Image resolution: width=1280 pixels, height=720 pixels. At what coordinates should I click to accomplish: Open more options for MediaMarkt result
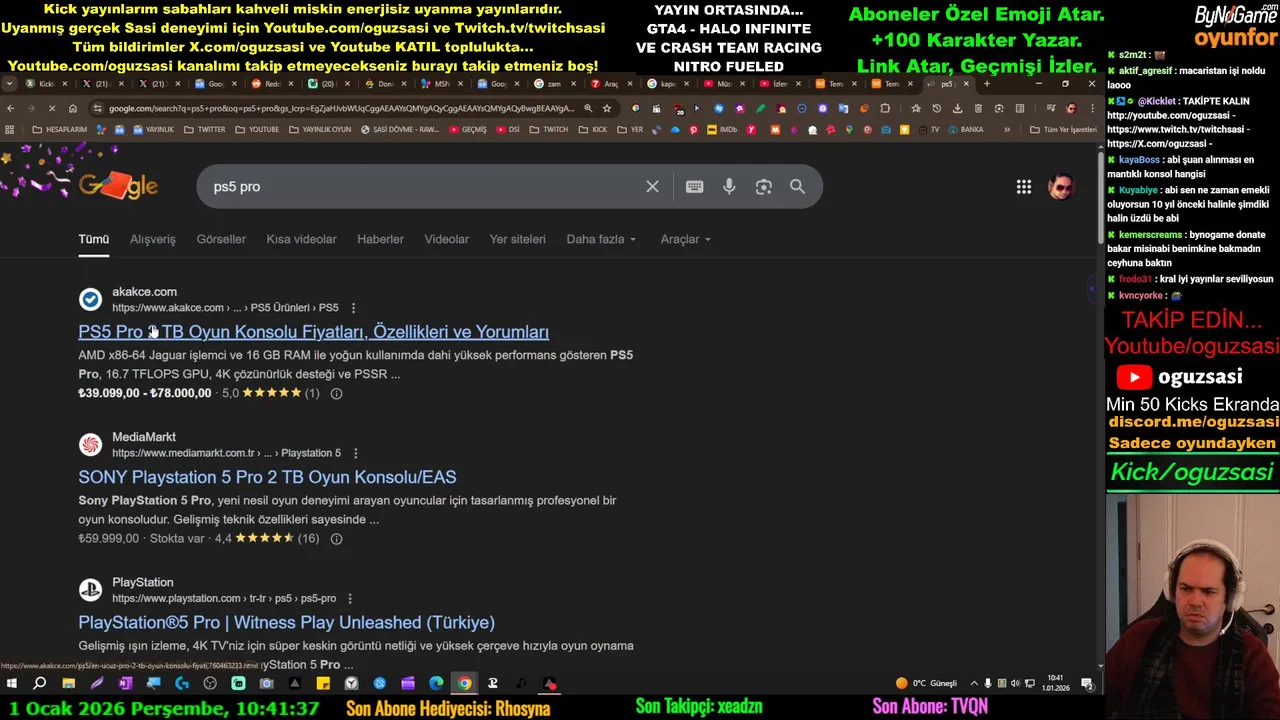355,453
